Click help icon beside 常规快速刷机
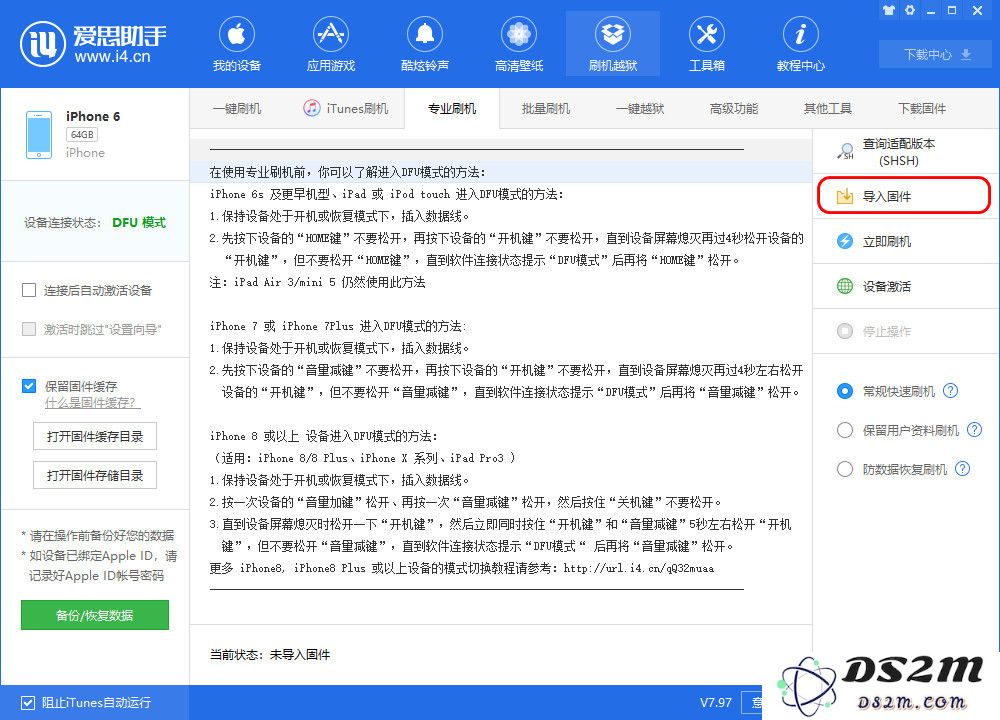The width and height of the screenshot is (1000, 720). [950, 390]
